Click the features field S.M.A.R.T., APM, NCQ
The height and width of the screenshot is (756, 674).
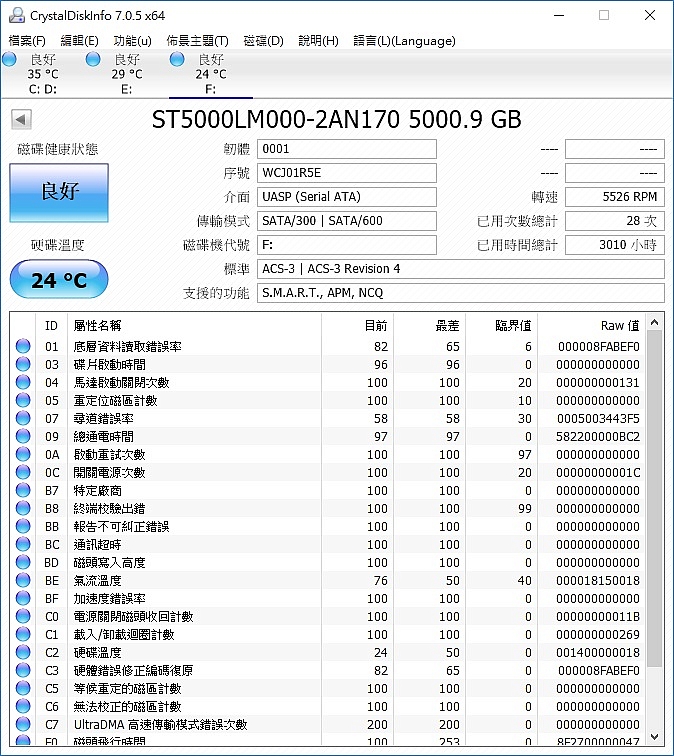(460, 293)
